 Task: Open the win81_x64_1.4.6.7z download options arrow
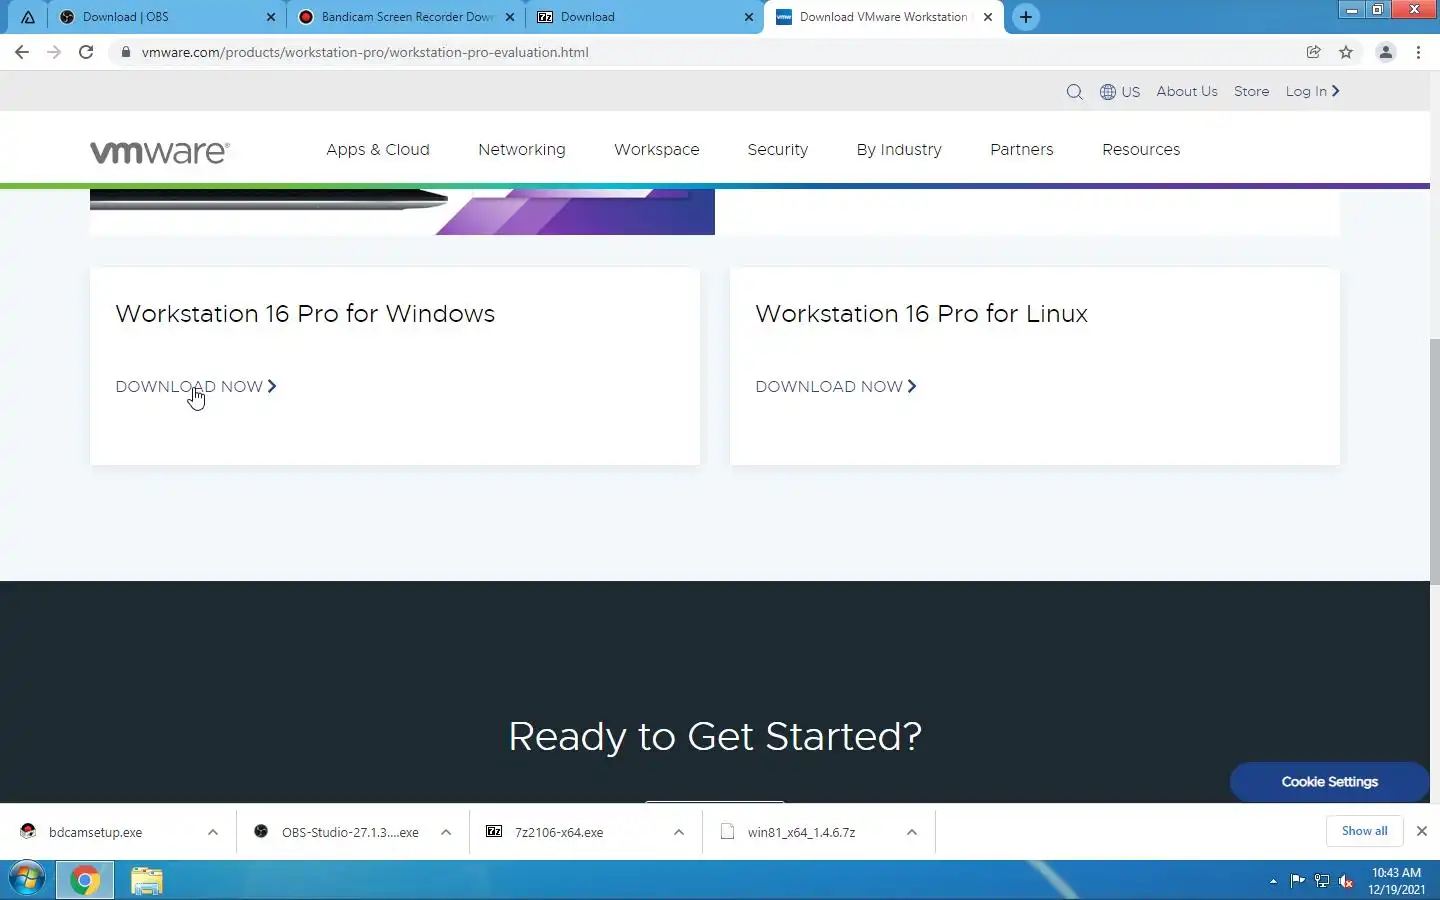912,832
